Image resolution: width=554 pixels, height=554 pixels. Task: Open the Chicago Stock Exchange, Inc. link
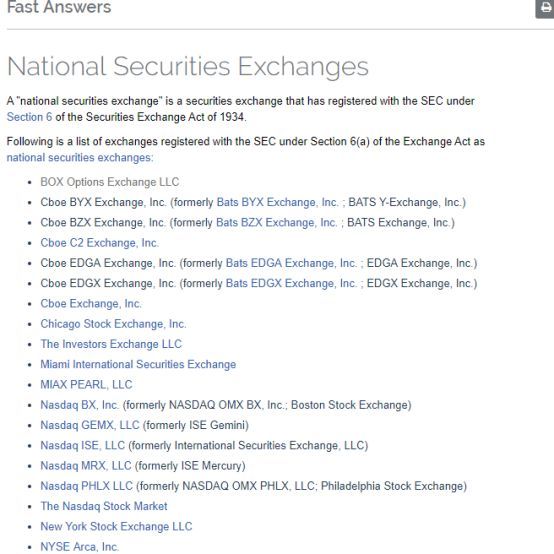[113, 324]
